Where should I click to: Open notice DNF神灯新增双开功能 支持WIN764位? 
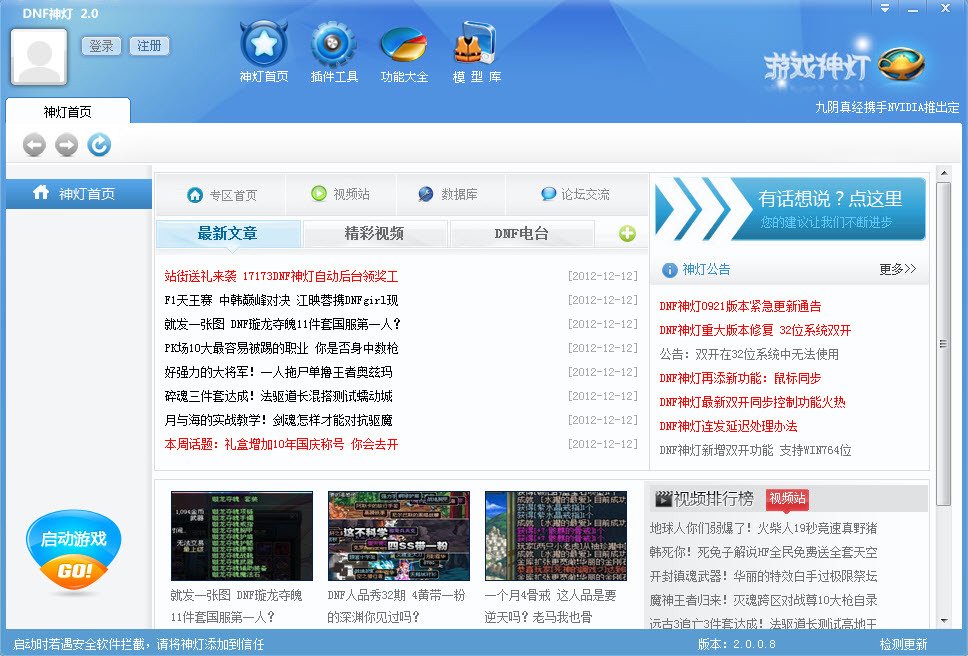tap(755, 450)
